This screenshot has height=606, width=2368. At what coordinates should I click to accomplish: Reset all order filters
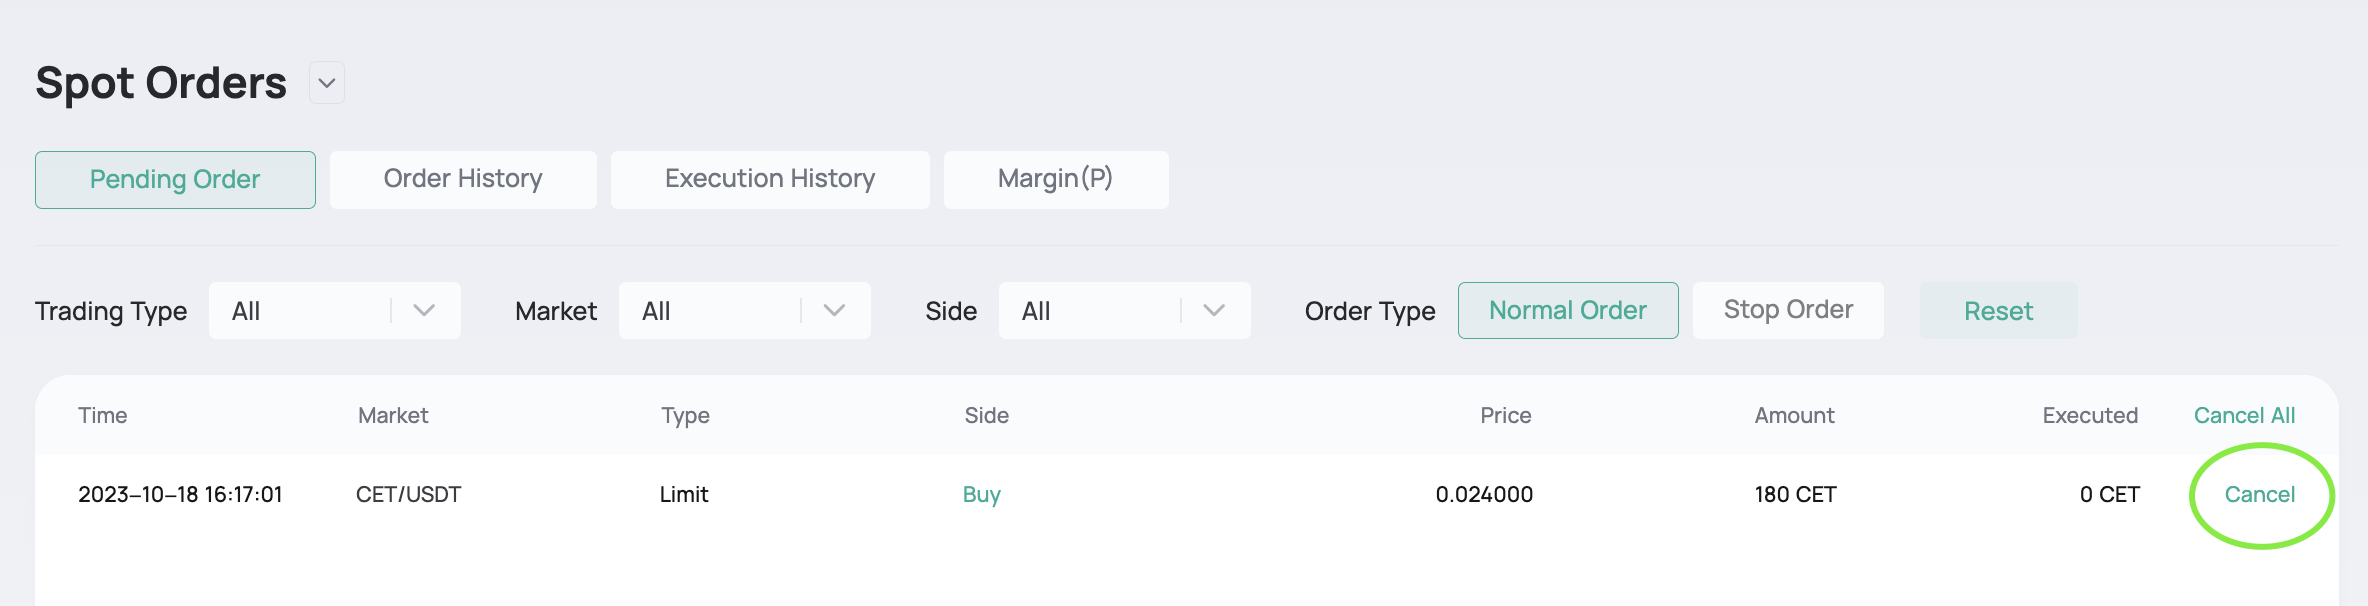click(1998, 311)
